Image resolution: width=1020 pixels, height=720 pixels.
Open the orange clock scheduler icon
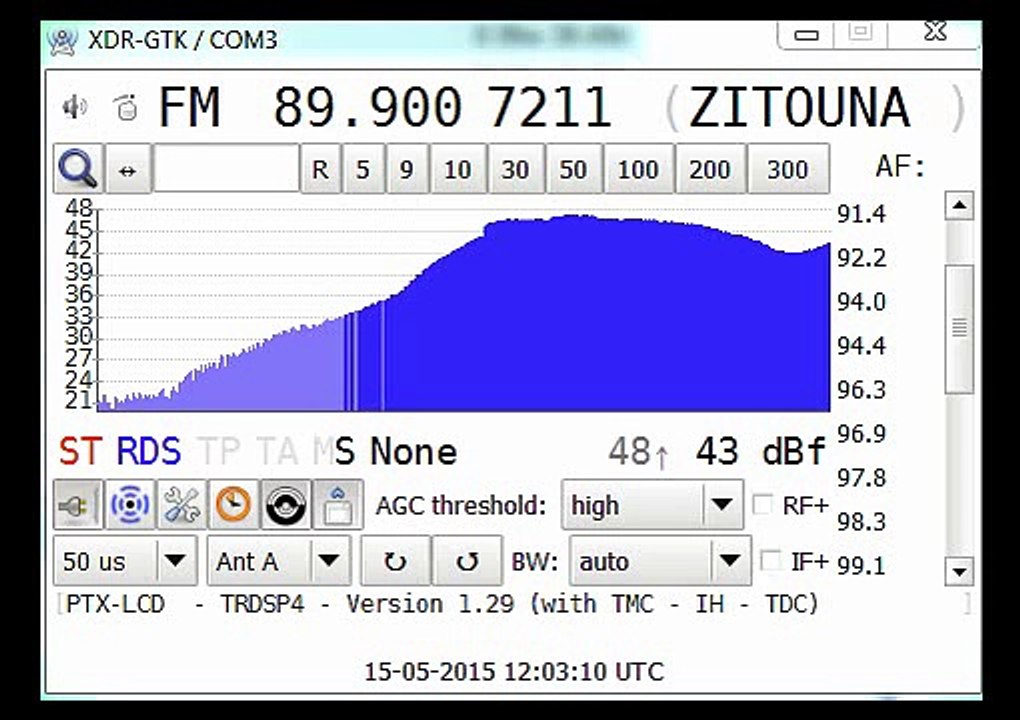coord(234,505)
